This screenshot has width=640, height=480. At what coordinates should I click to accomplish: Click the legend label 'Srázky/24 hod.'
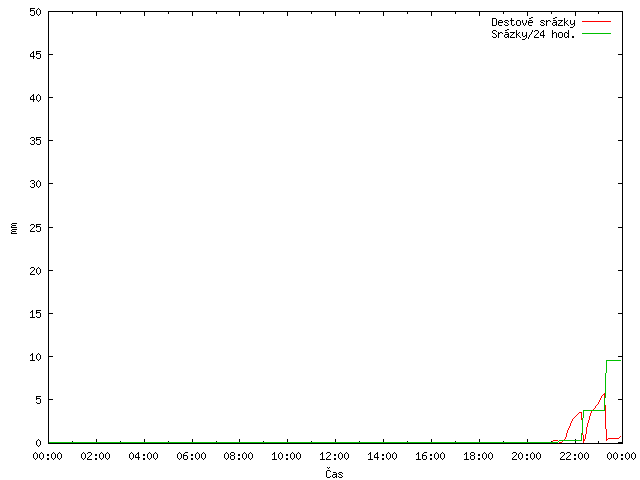(x=533, y=34)
